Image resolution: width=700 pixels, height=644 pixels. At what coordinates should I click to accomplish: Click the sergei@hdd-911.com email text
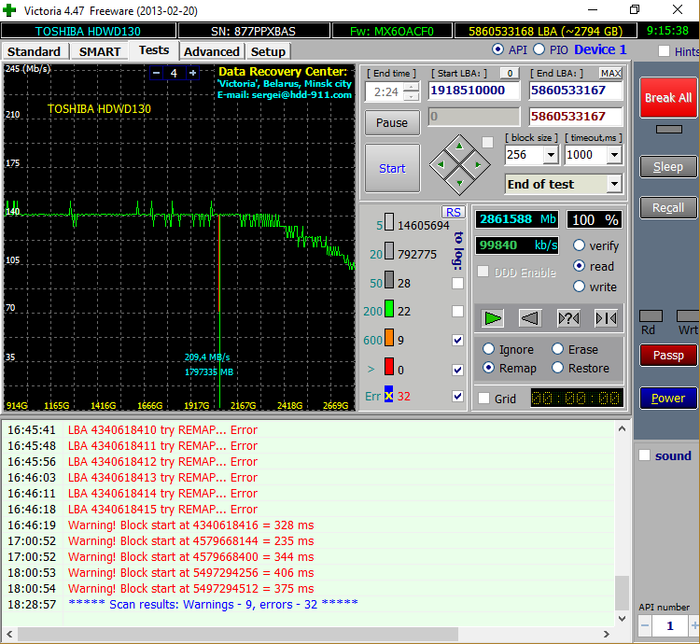pyautogui.click(x=301, y=95)
